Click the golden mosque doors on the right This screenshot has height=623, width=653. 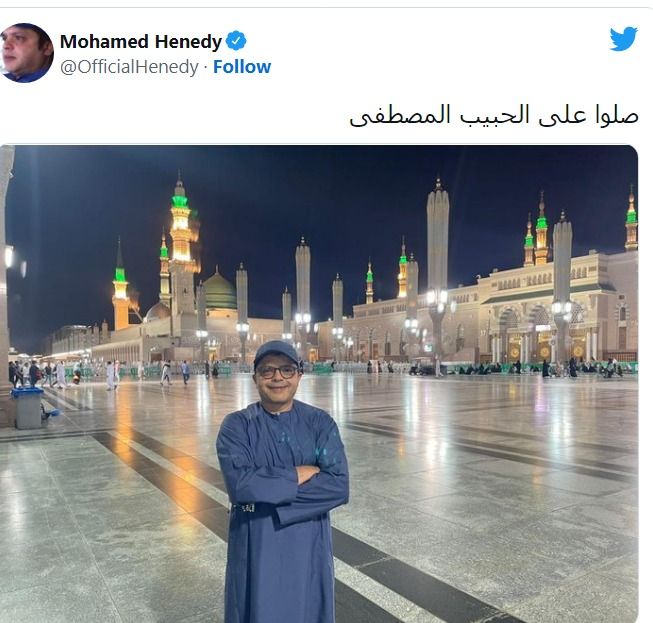point(544,346)
